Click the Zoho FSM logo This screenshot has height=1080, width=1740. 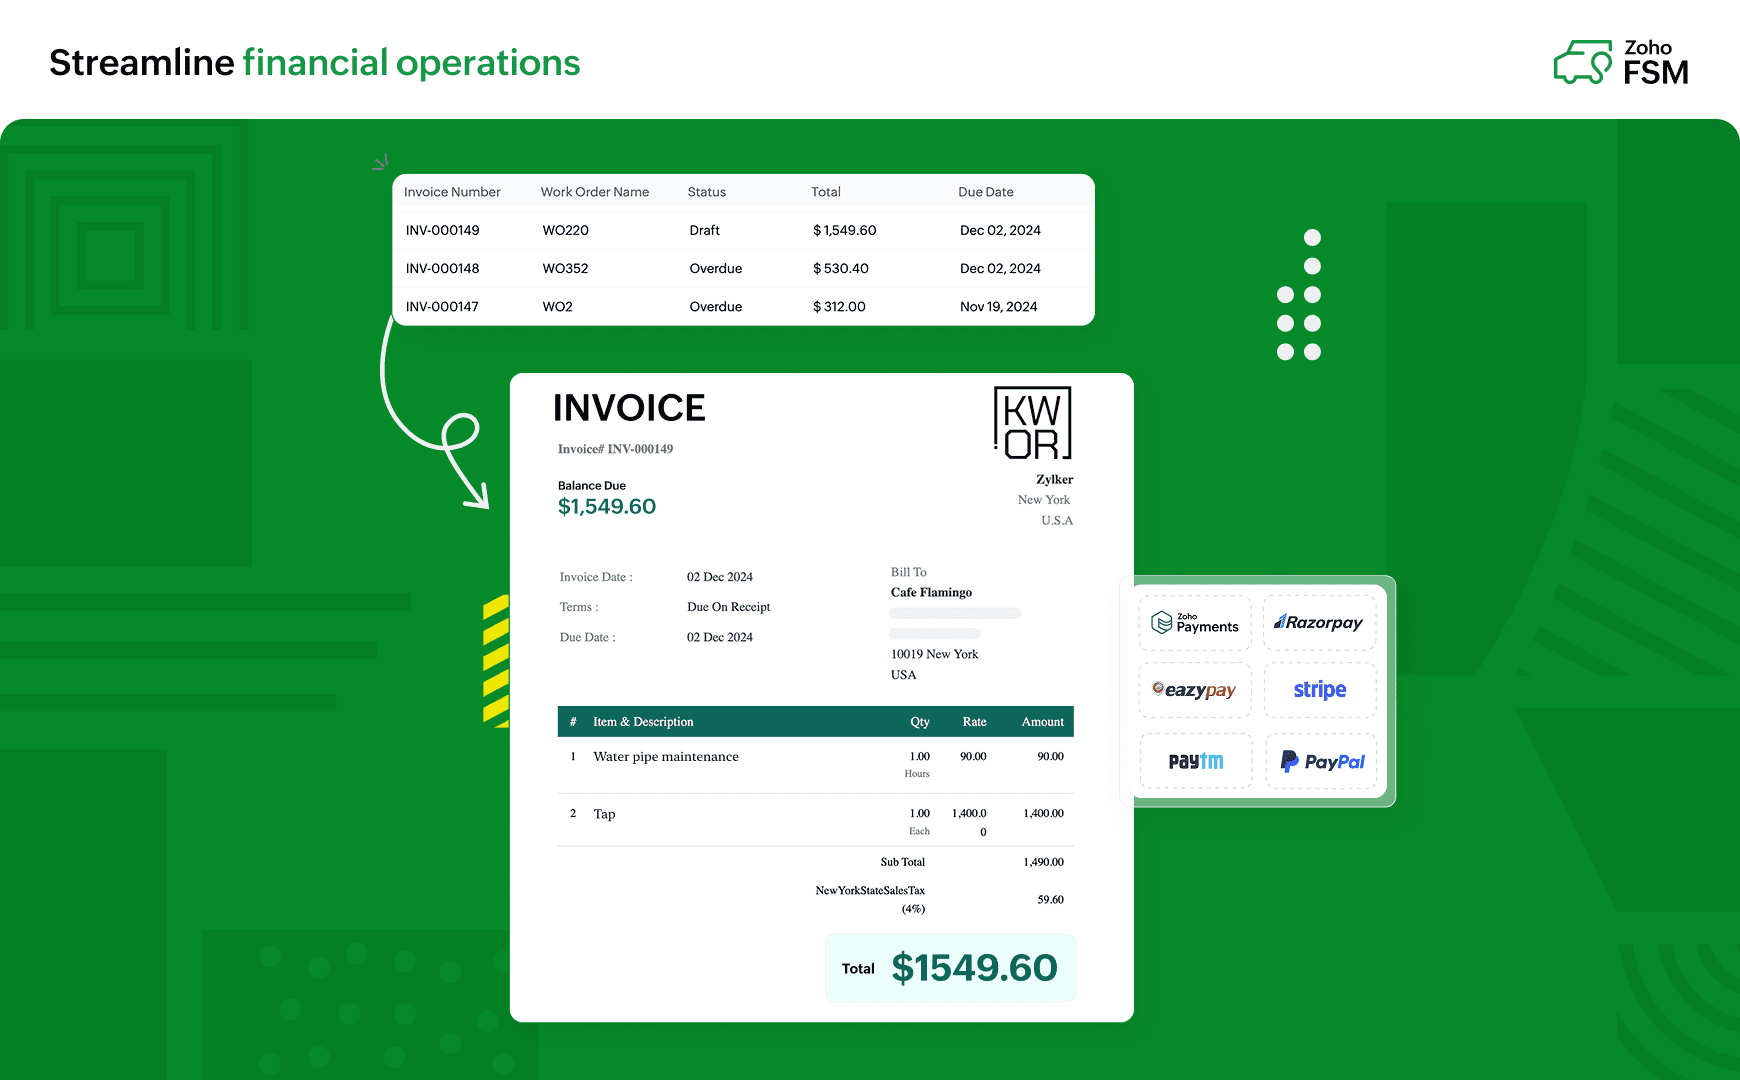(1622, 62)
